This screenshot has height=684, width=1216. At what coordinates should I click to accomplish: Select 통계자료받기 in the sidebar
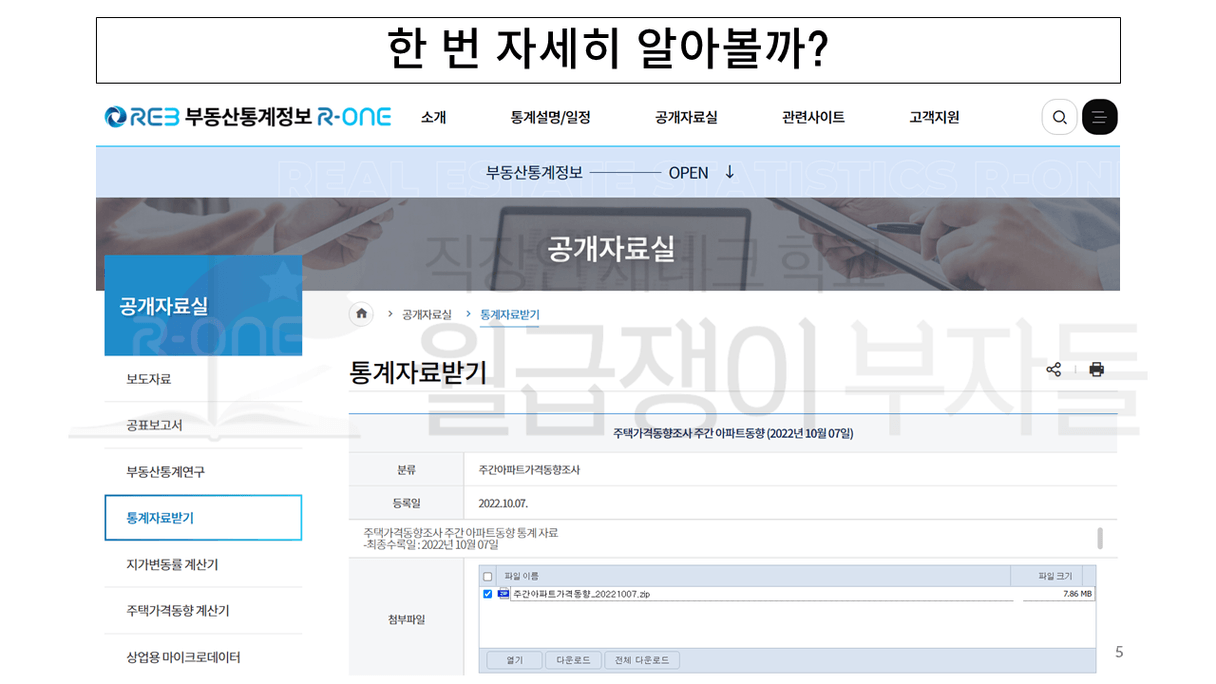[x=203, y=518]
